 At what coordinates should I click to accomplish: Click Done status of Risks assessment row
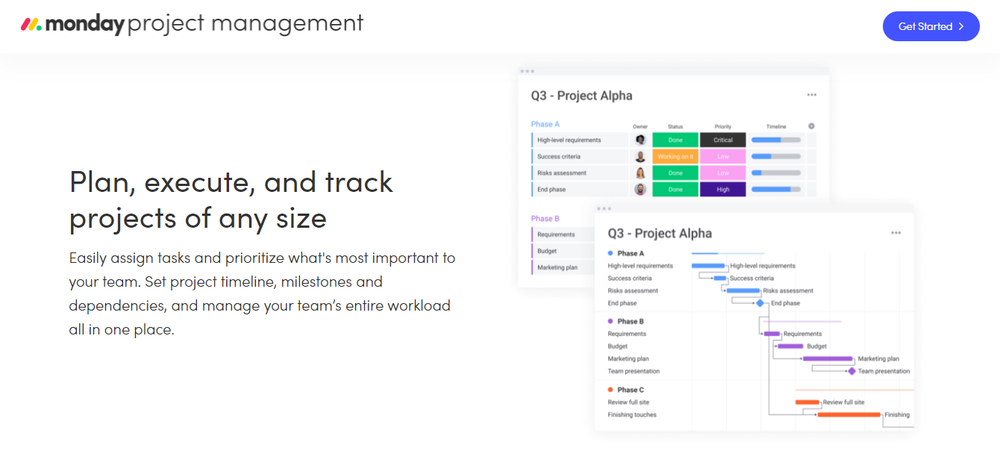click(x=675, y=173)
